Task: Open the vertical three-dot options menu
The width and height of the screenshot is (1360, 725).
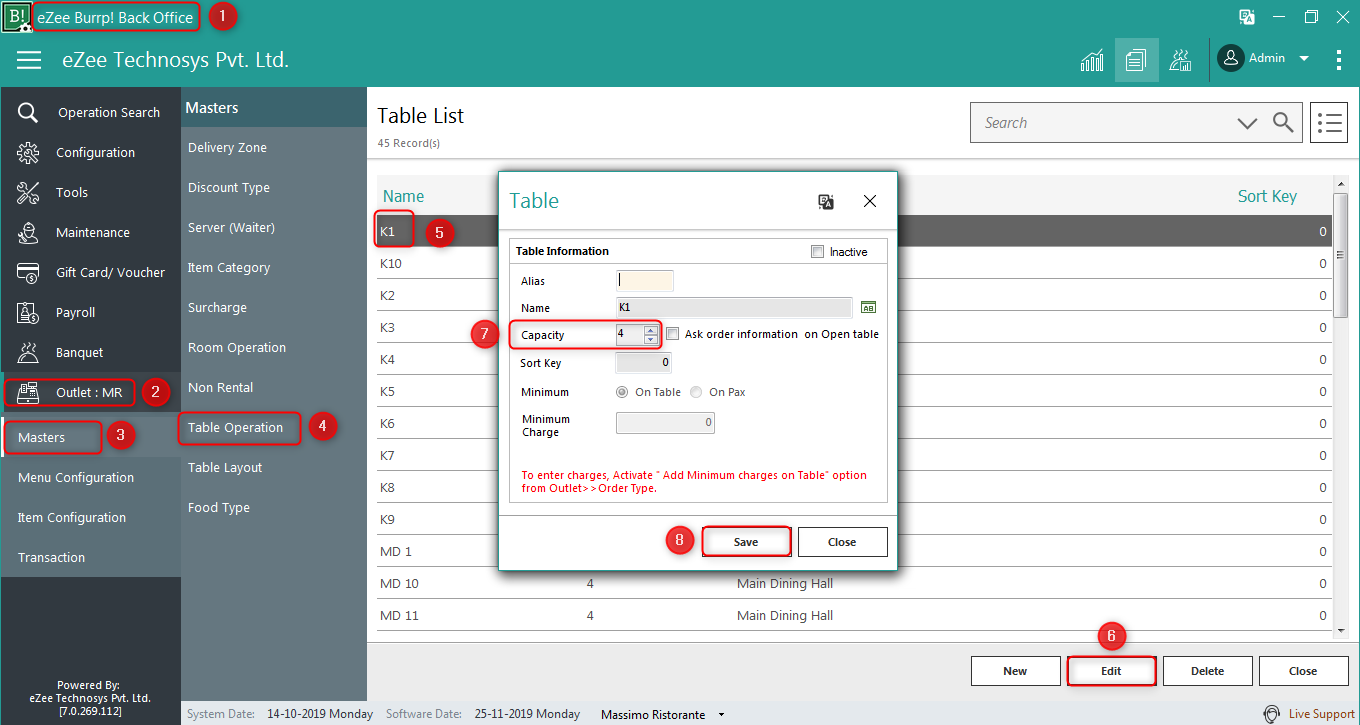Action: [x=1339, y=60]
